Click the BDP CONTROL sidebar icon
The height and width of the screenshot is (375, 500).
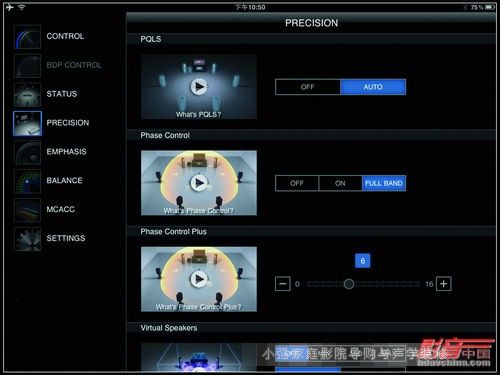[27, 66]
